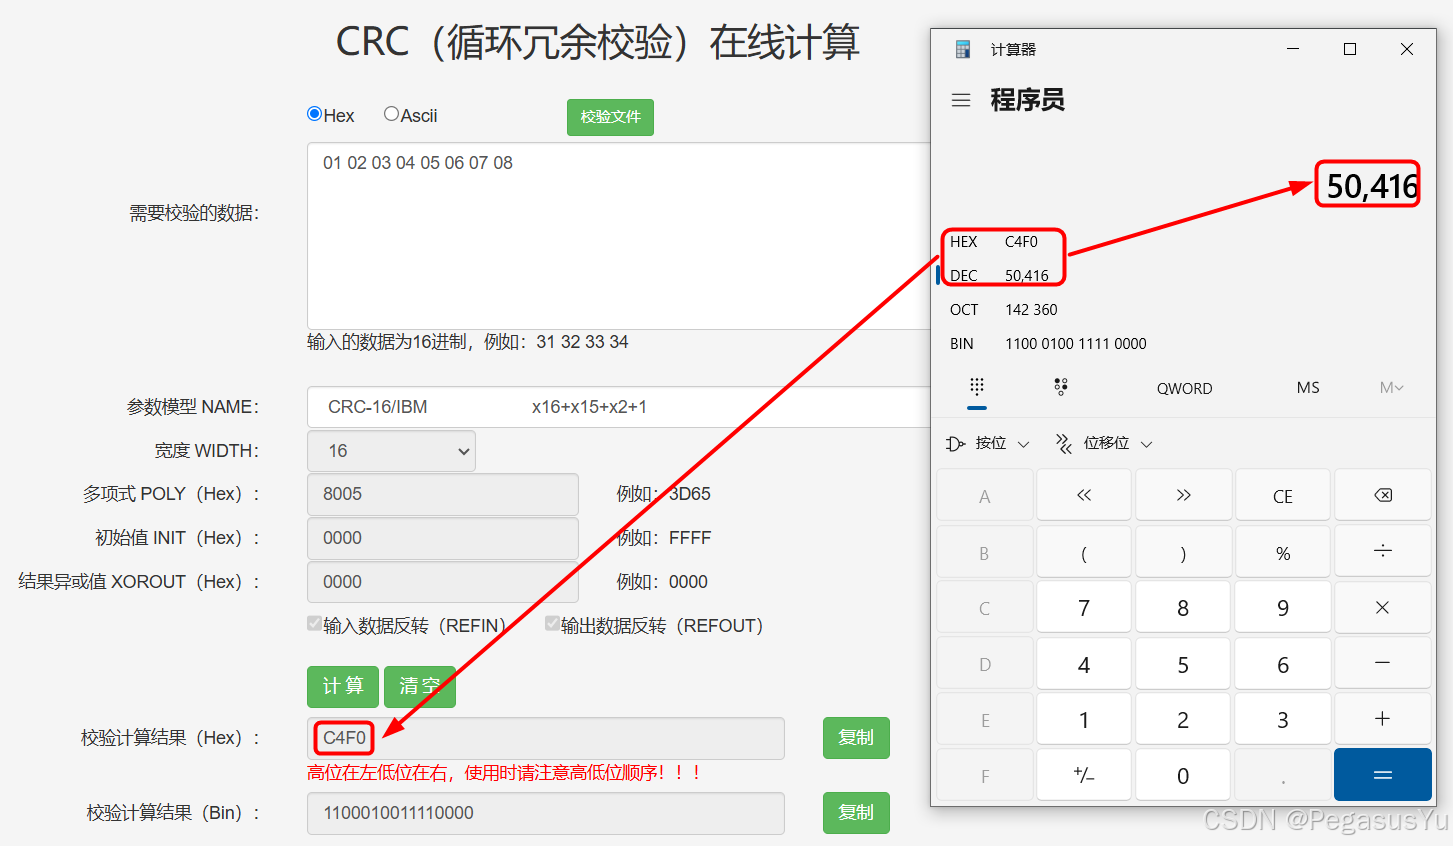Image resolution: width=1453 pixels, height=846 pixels.
Task: Select the Hex input radio button
Action: point(314,114)
